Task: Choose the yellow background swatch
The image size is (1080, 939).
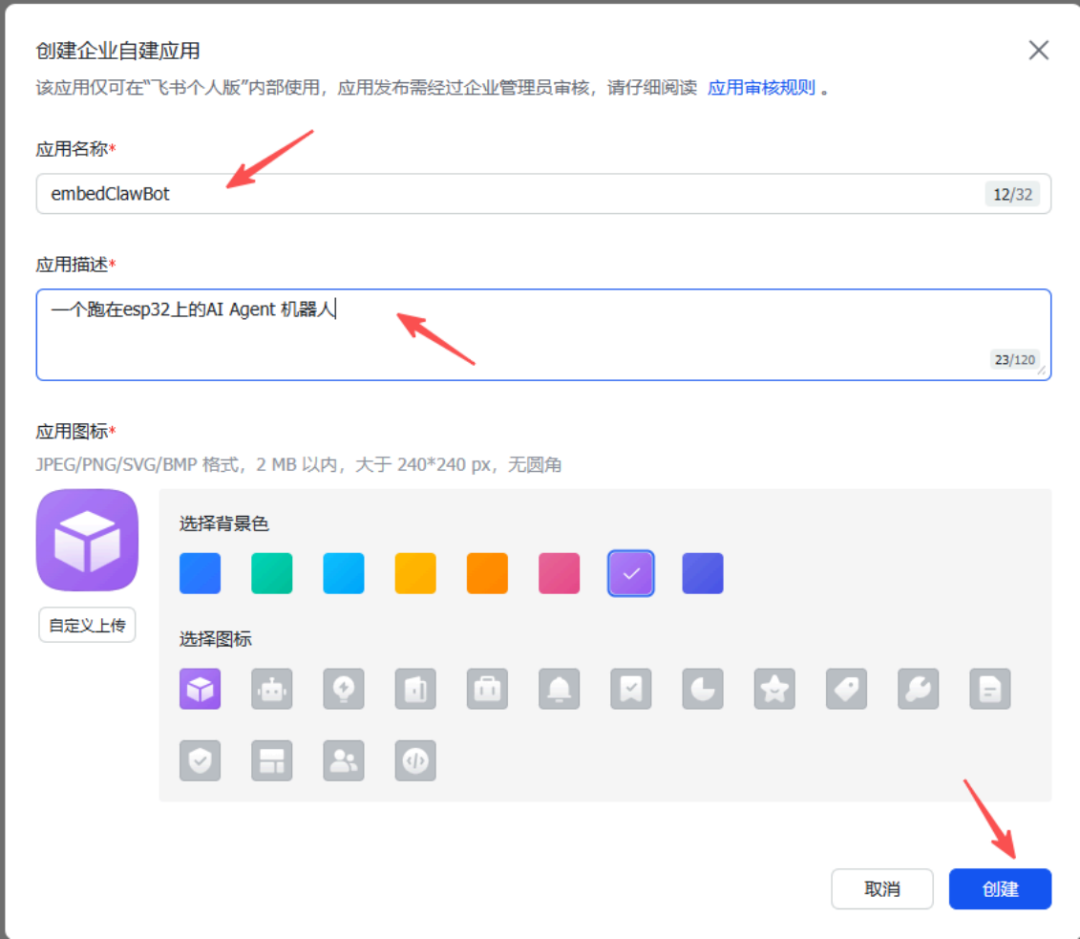Action: tap(415, 573)
